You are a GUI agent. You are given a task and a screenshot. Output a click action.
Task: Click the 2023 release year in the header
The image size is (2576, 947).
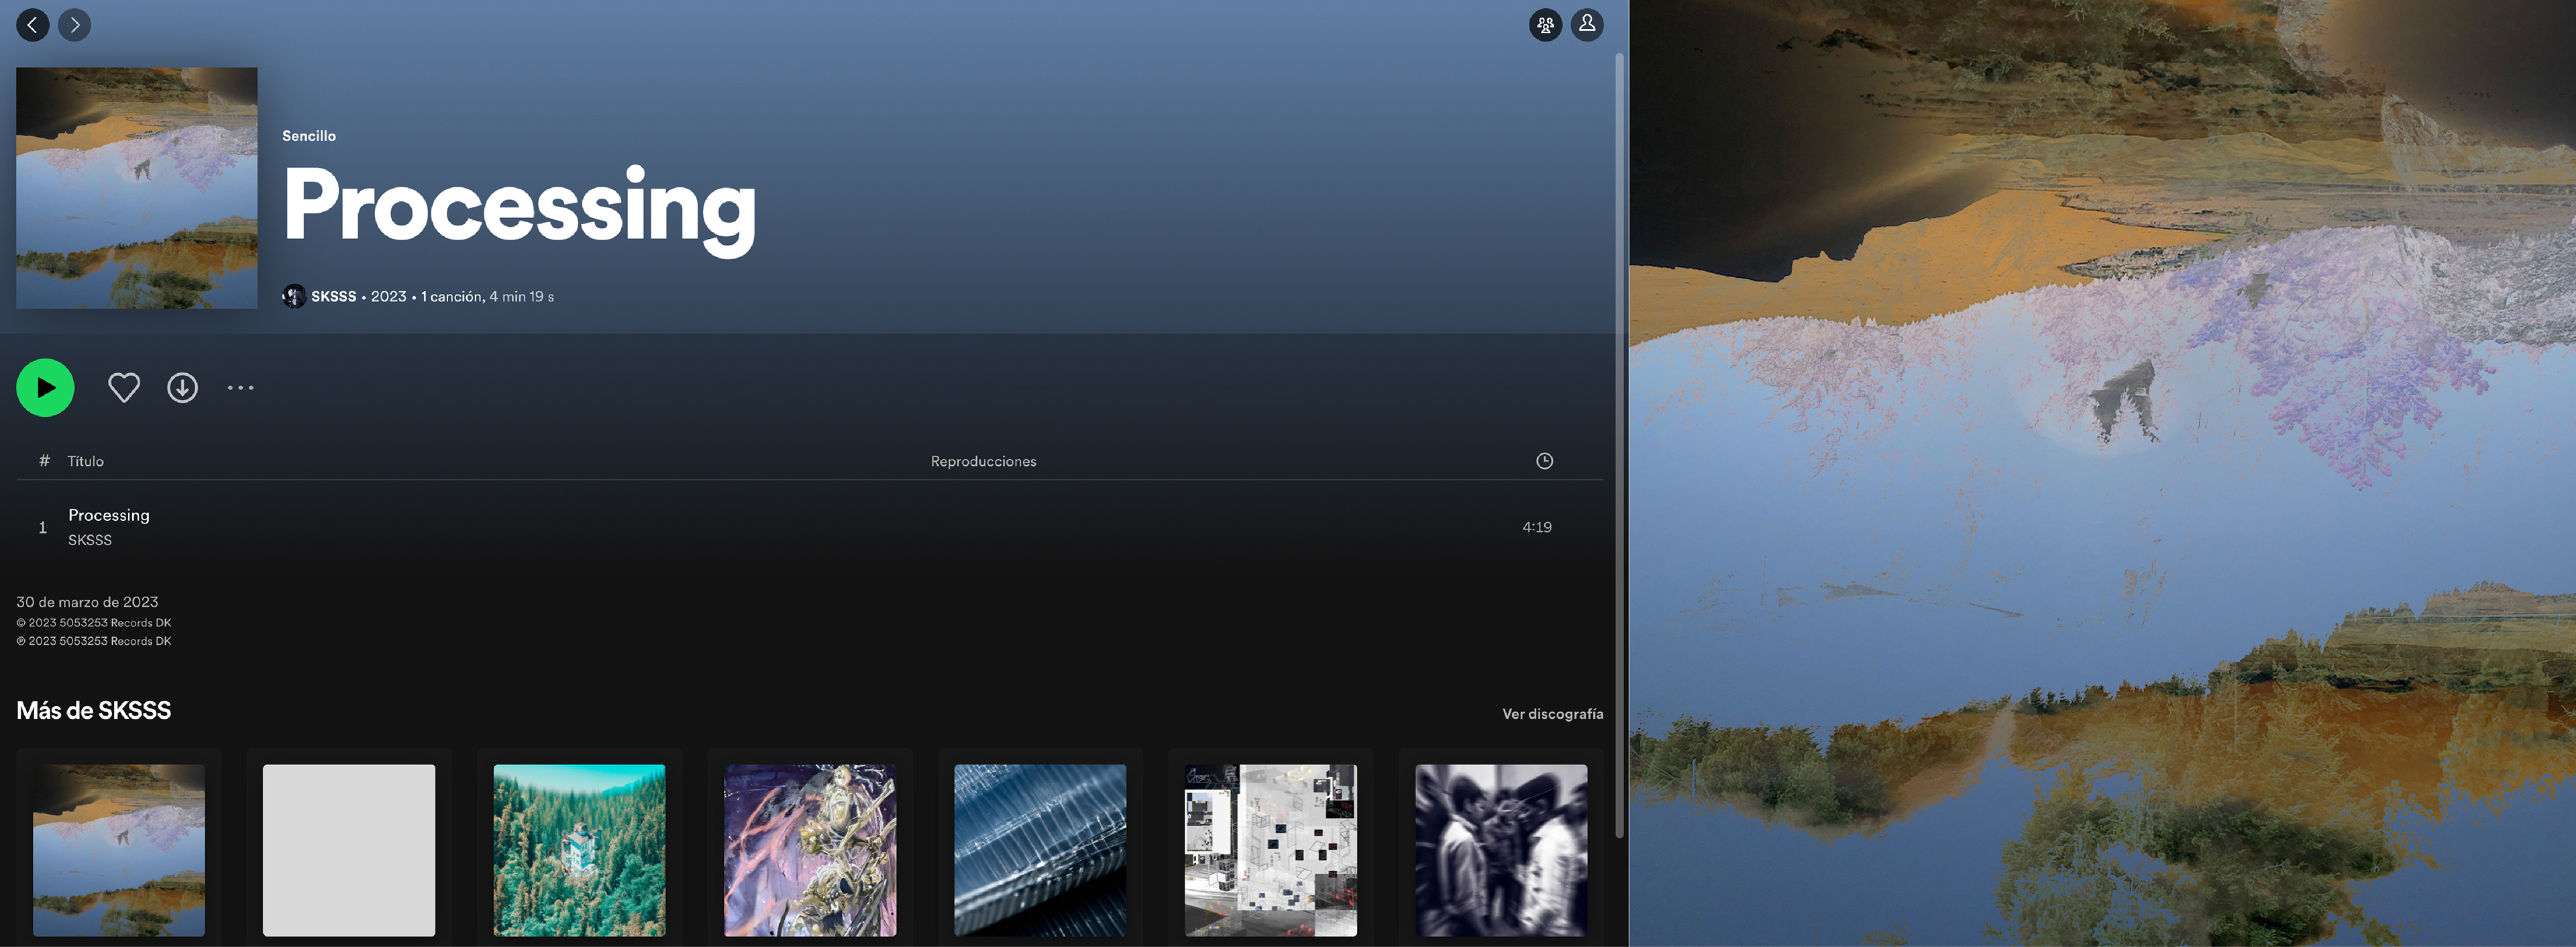point(389,297)
